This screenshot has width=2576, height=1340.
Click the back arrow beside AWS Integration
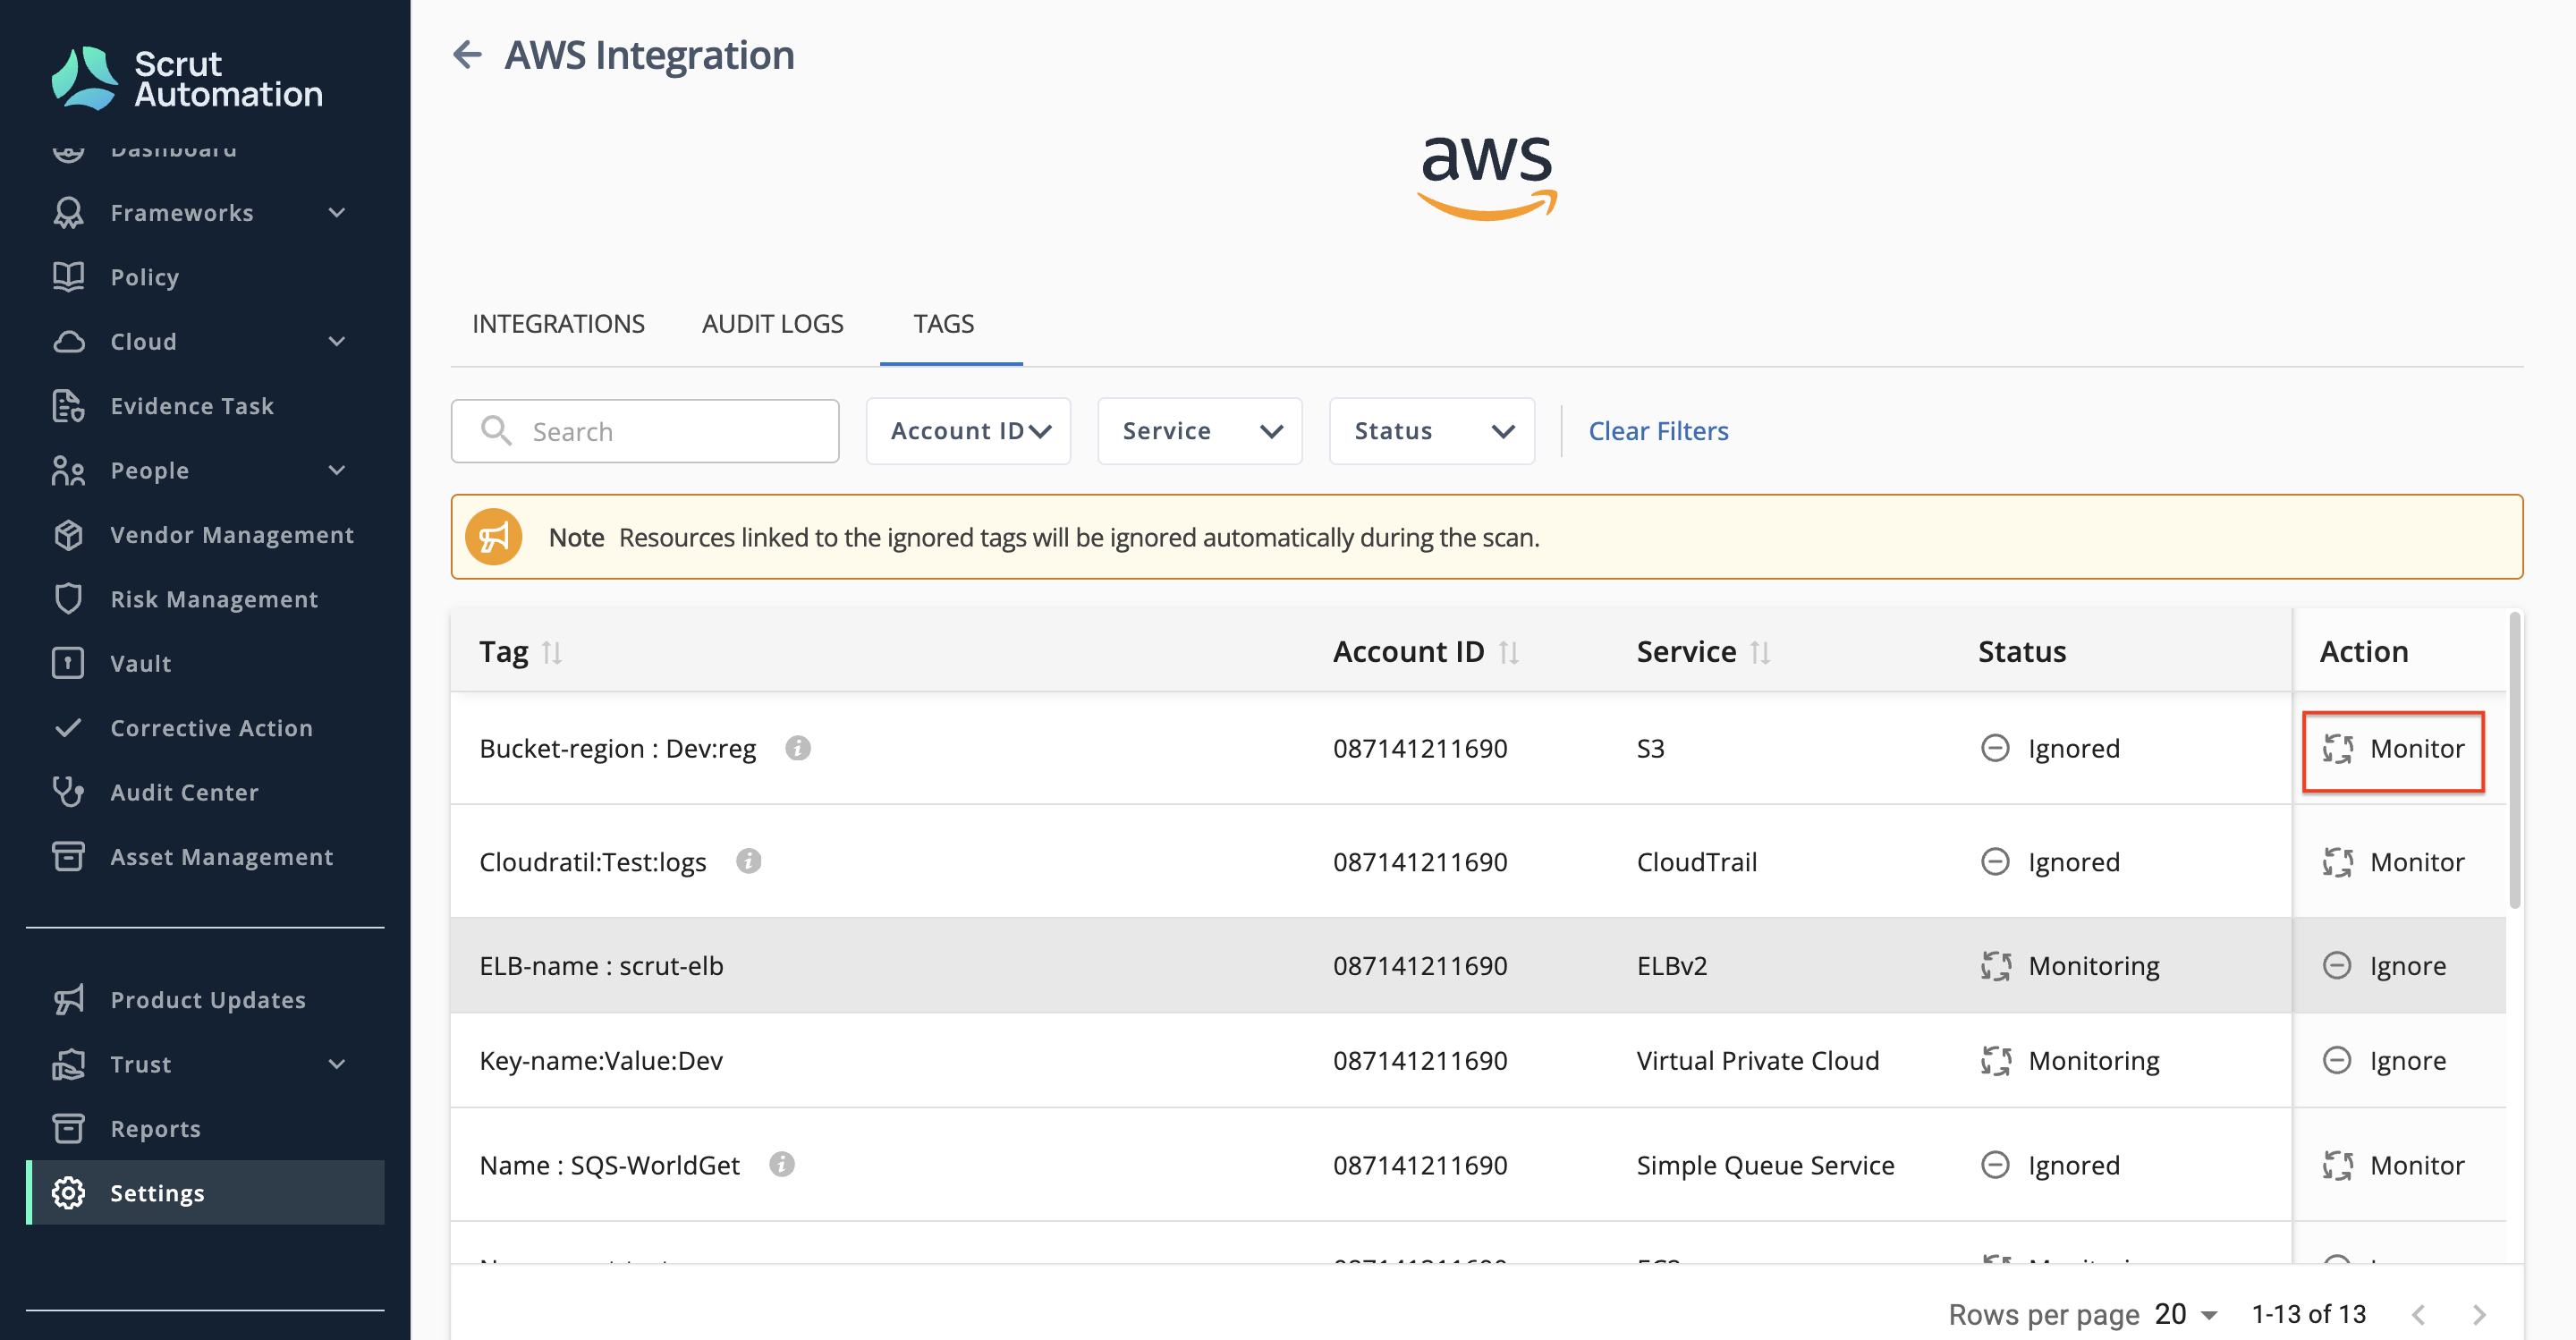[x=467, y=54]
